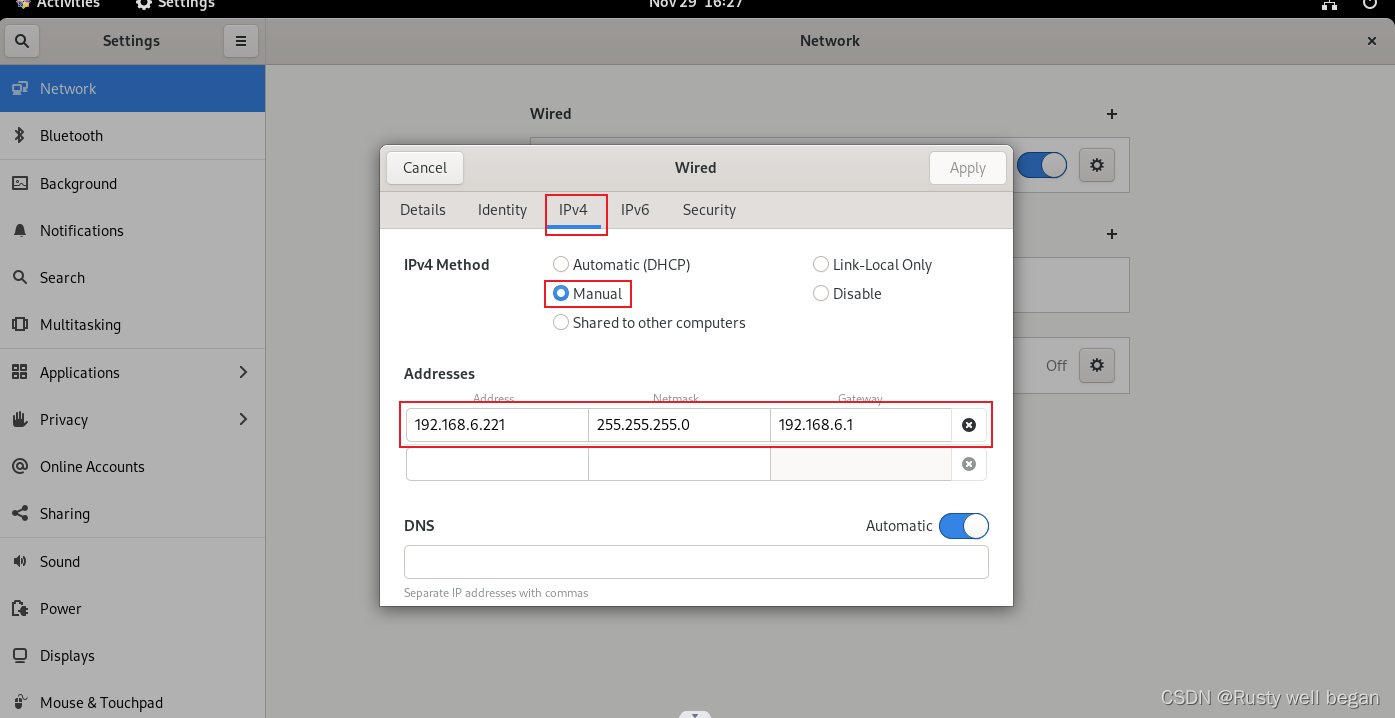This screenshot has width=1395, height=718.
Task: Click the search icon in Settings header
Action: coord(22,41)
